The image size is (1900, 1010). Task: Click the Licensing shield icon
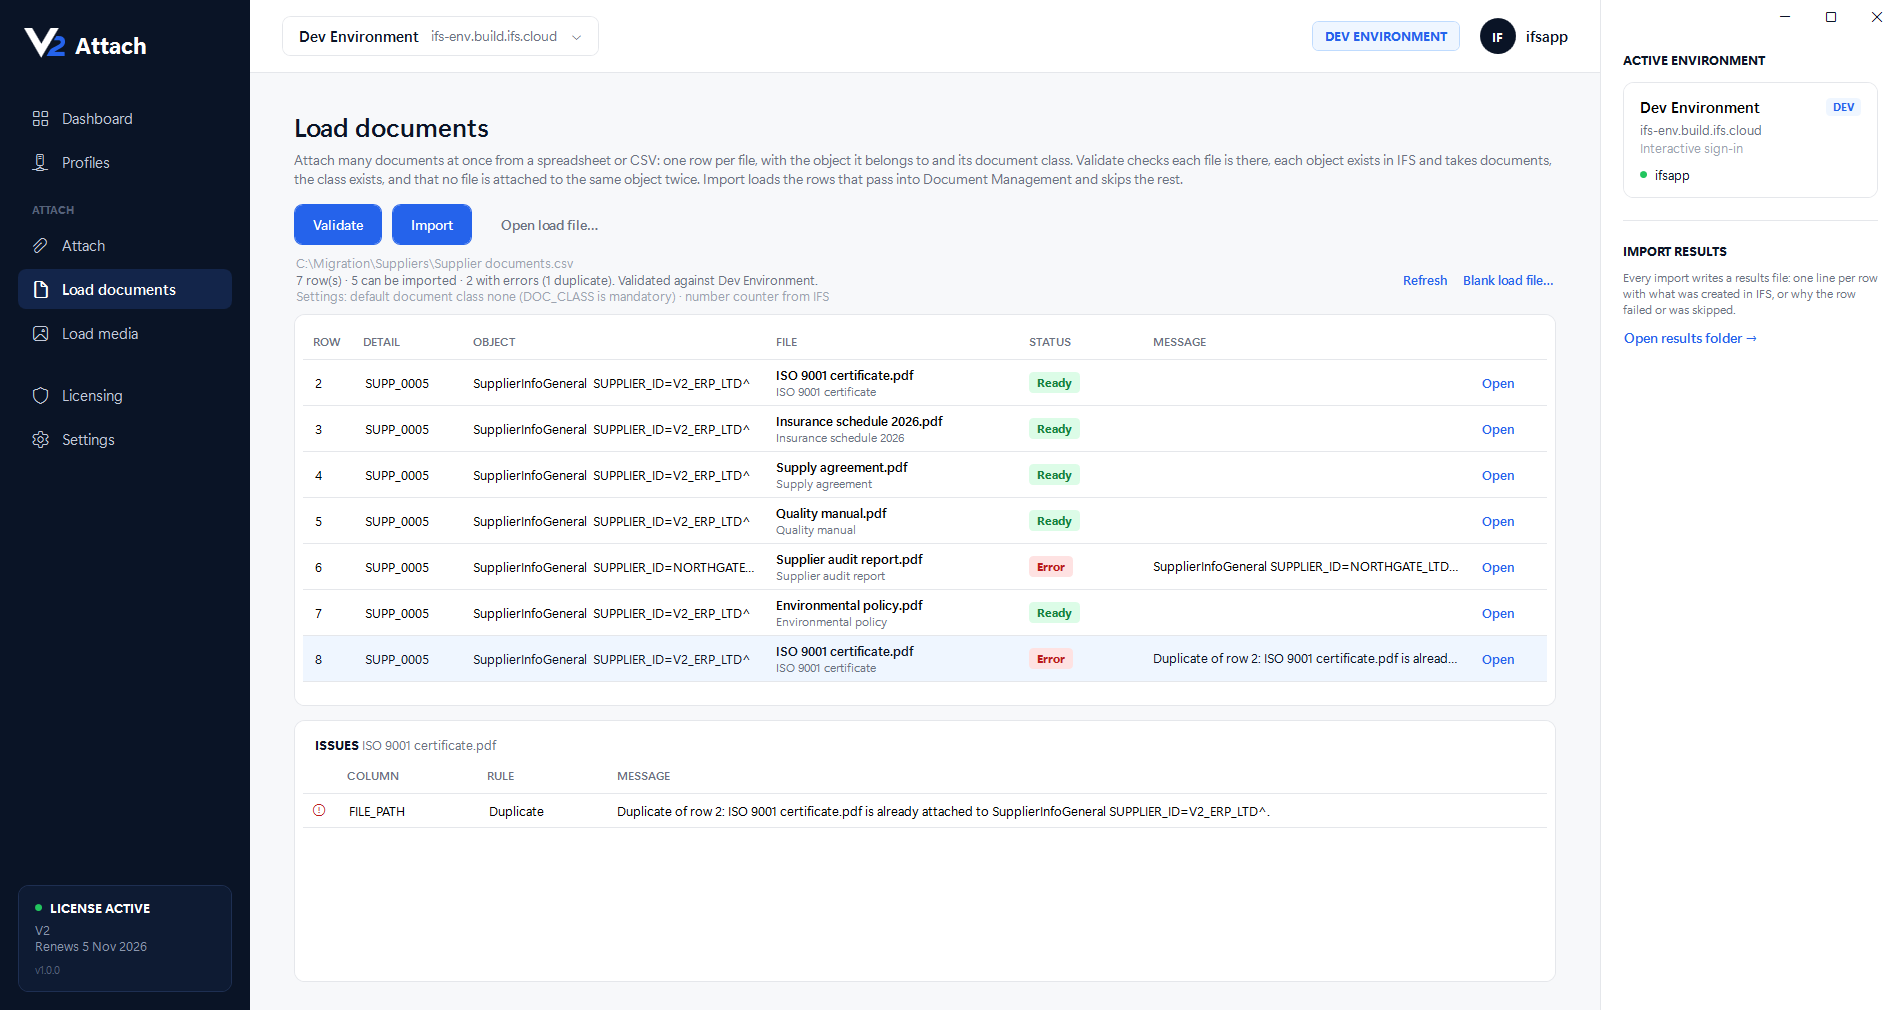click(x=40, y=396)
